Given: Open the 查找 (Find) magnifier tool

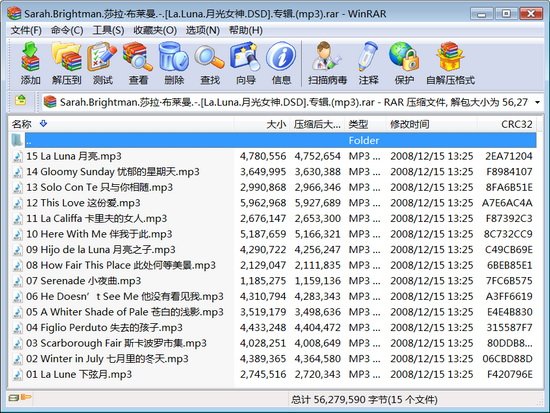Looking at the screenshot, I should [x=210, y=63].
